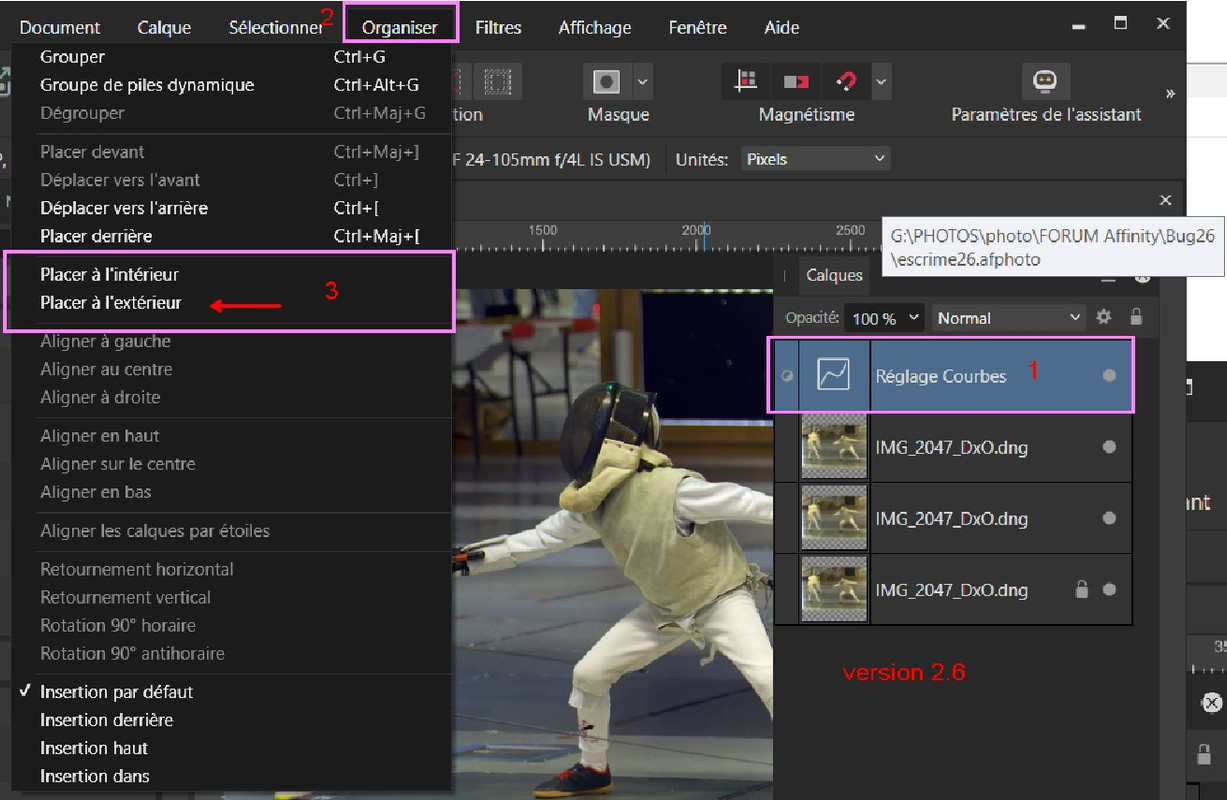Select checked Insertion par défaut option
The height and width of the screenshot is (800, 1227).
[x=230, y=692]
